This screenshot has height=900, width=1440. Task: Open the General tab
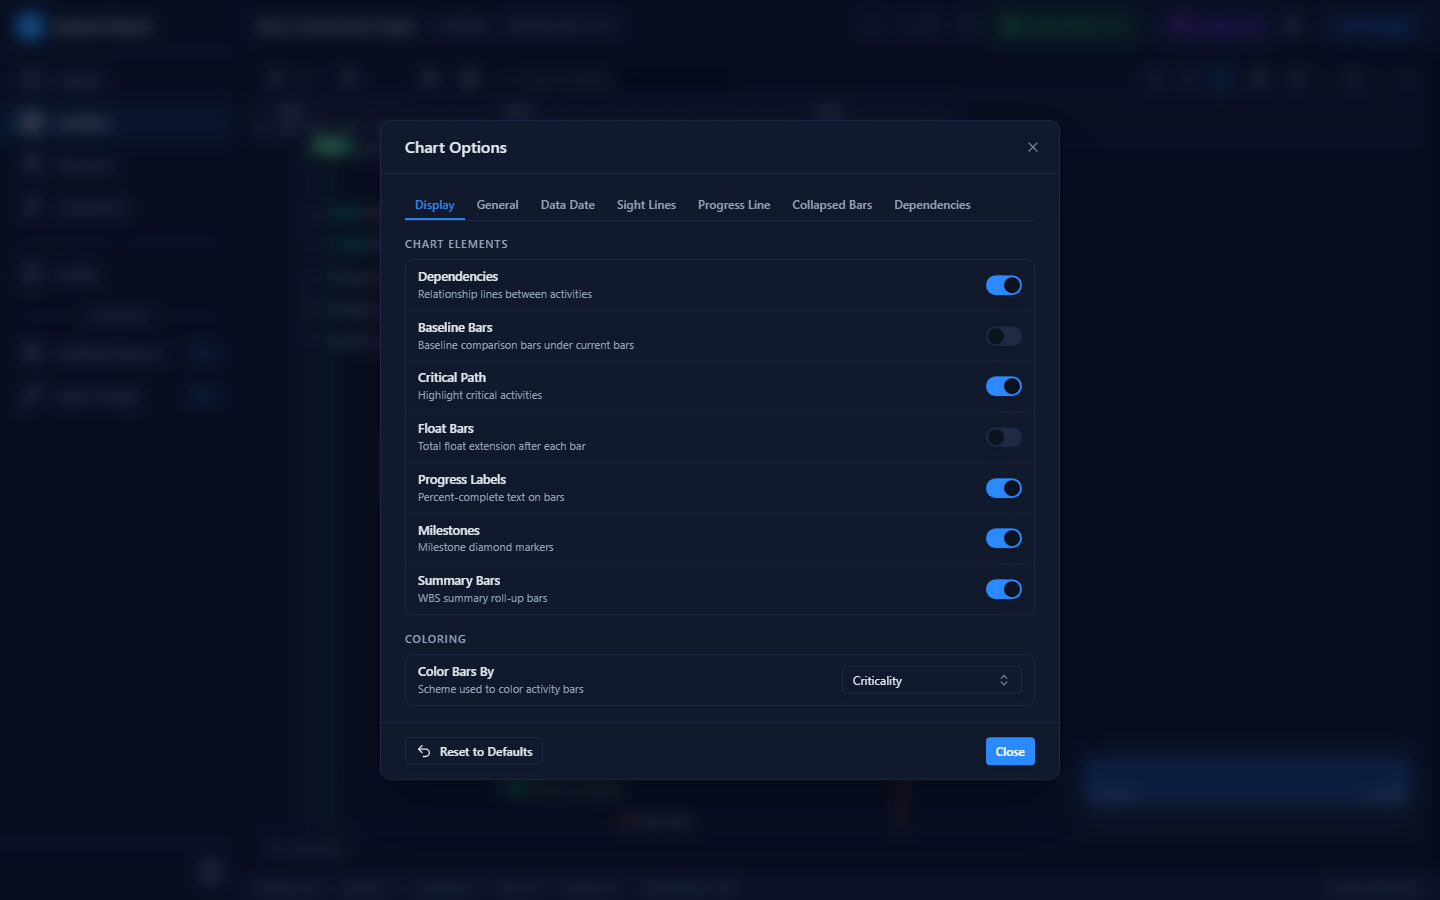497,205
